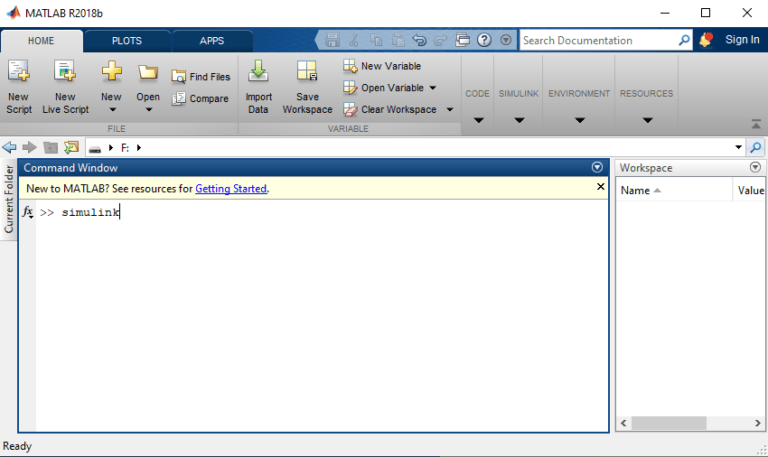The image size is (768, 457).
Task: Click the folder search magnifier icon
Action: point(756,147)
